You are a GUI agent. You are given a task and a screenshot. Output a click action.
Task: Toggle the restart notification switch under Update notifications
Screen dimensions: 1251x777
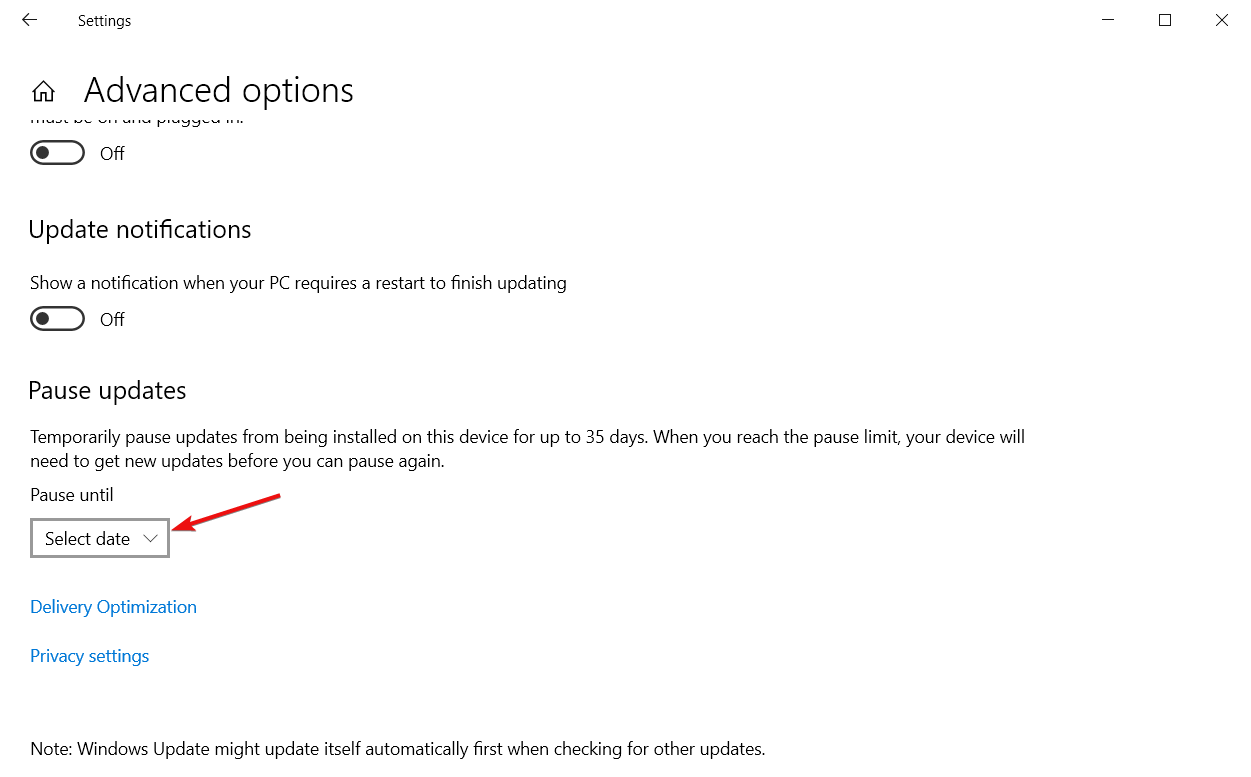coord(57,319)
